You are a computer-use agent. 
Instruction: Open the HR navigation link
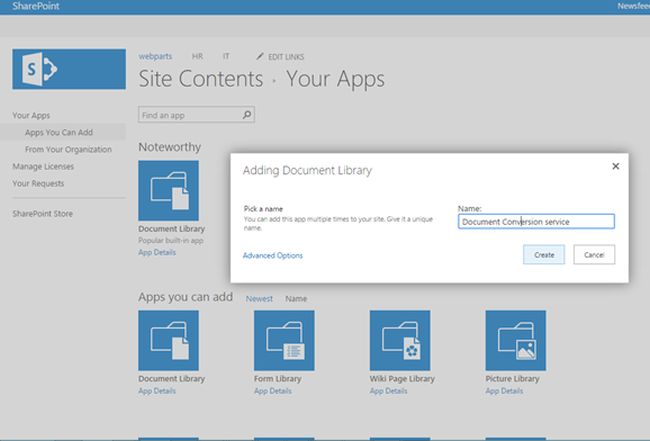[x=197, y=56]
